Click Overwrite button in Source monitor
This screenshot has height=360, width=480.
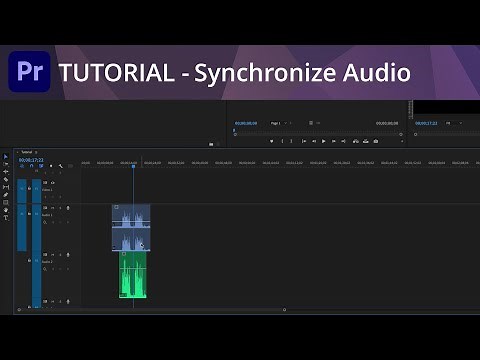[x=366, y=141]
